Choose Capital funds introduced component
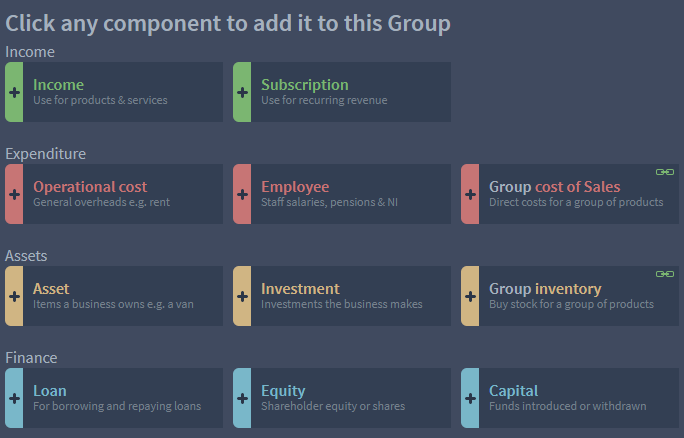The height and width of the screenshot is (438, 684). [x=570, y=398]
